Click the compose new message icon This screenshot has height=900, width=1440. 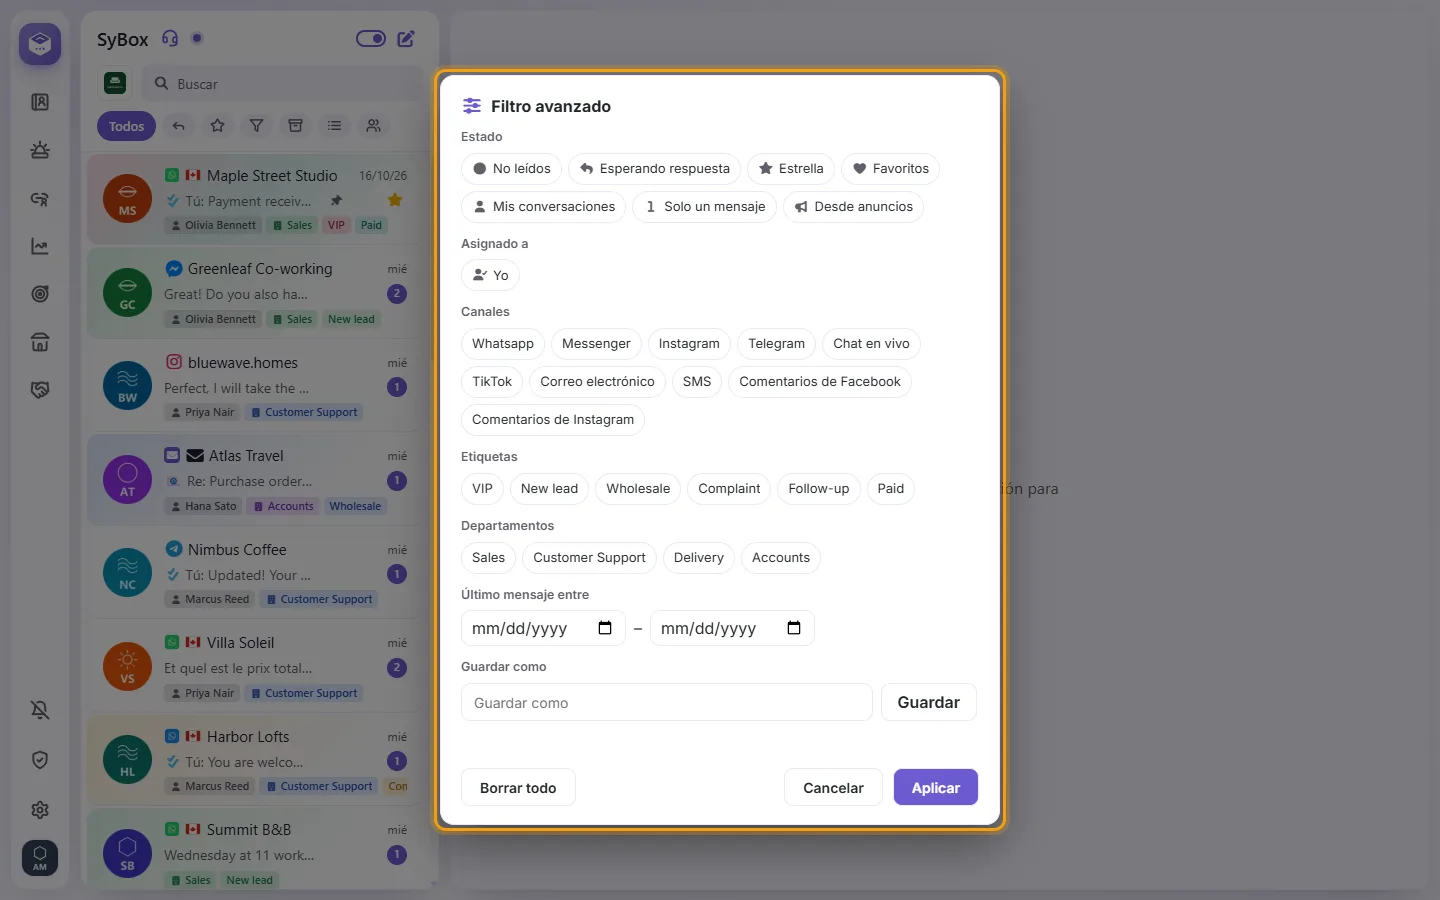[x=406, y=39]
